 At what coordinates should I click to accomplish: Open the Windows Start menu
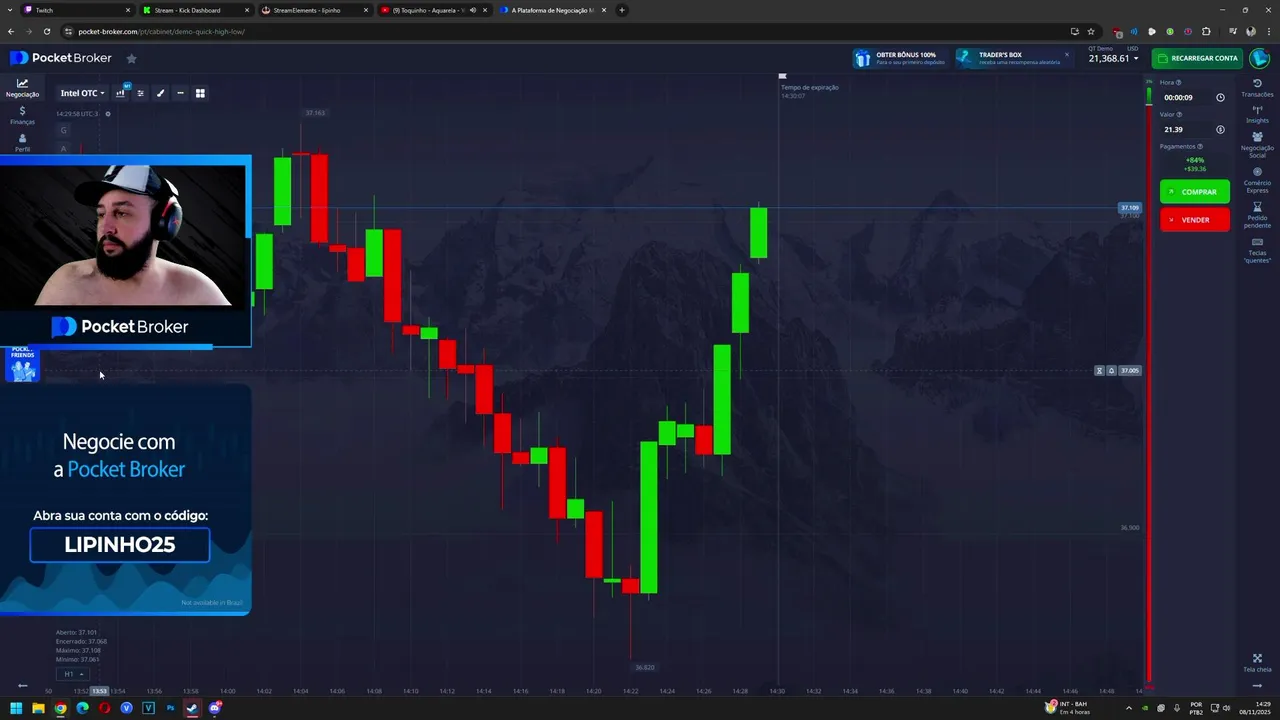pos(17,708)
